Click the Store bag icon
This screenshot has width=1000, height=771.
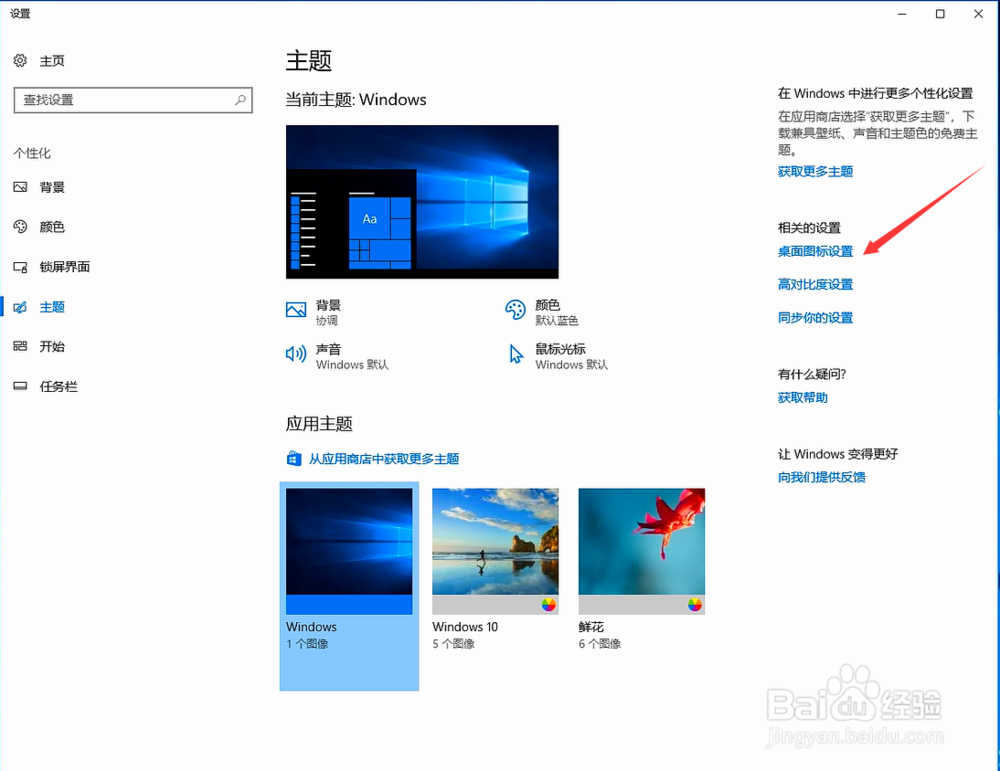pos(294,459)
